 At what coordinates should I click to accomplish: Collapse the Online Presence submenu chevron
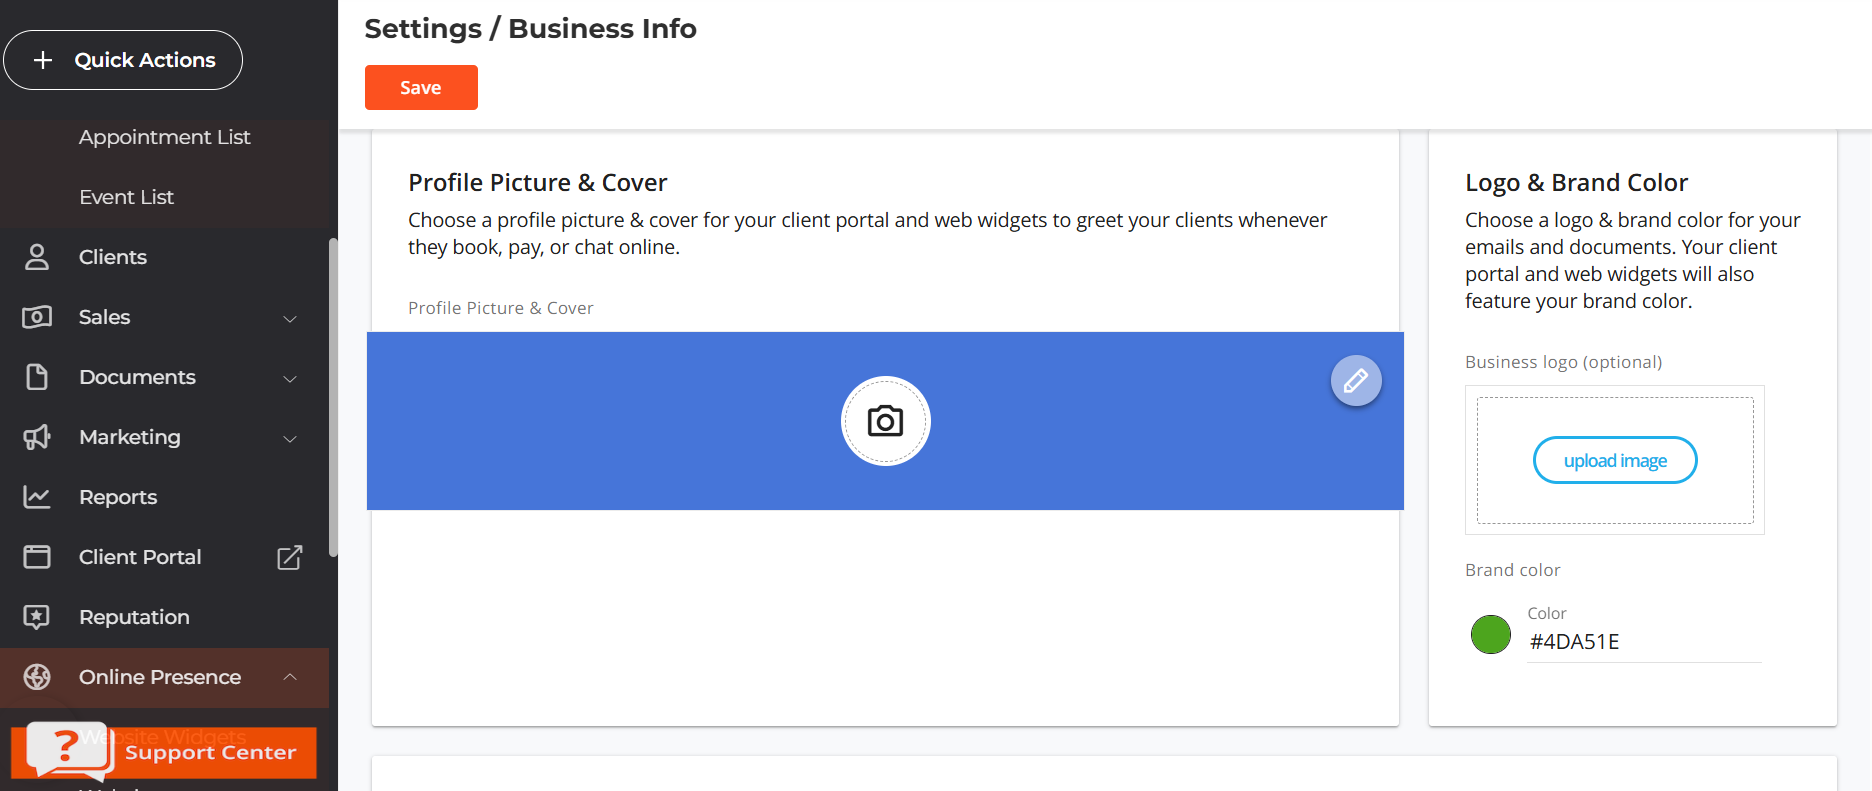[290, 677]
